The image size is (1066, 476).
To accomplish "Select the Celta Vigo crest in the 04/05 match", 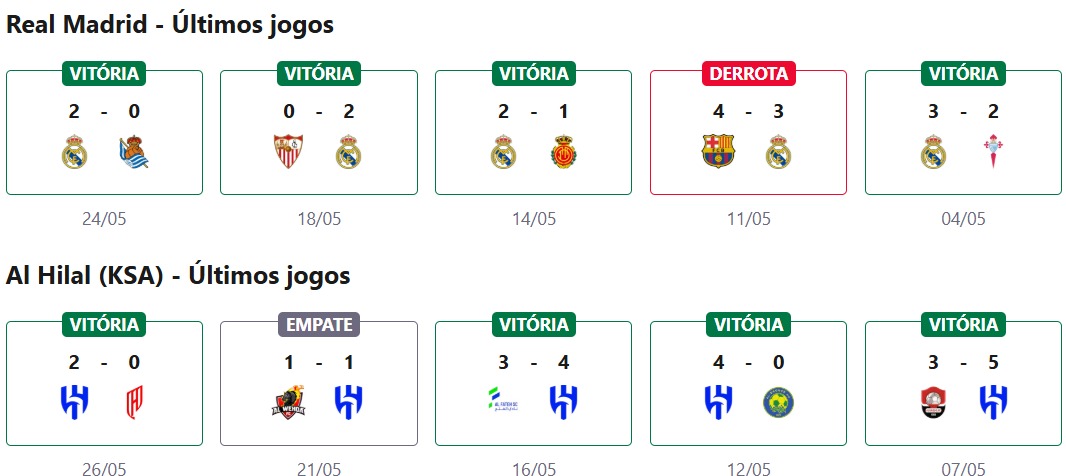I will [x=992, y=152].
